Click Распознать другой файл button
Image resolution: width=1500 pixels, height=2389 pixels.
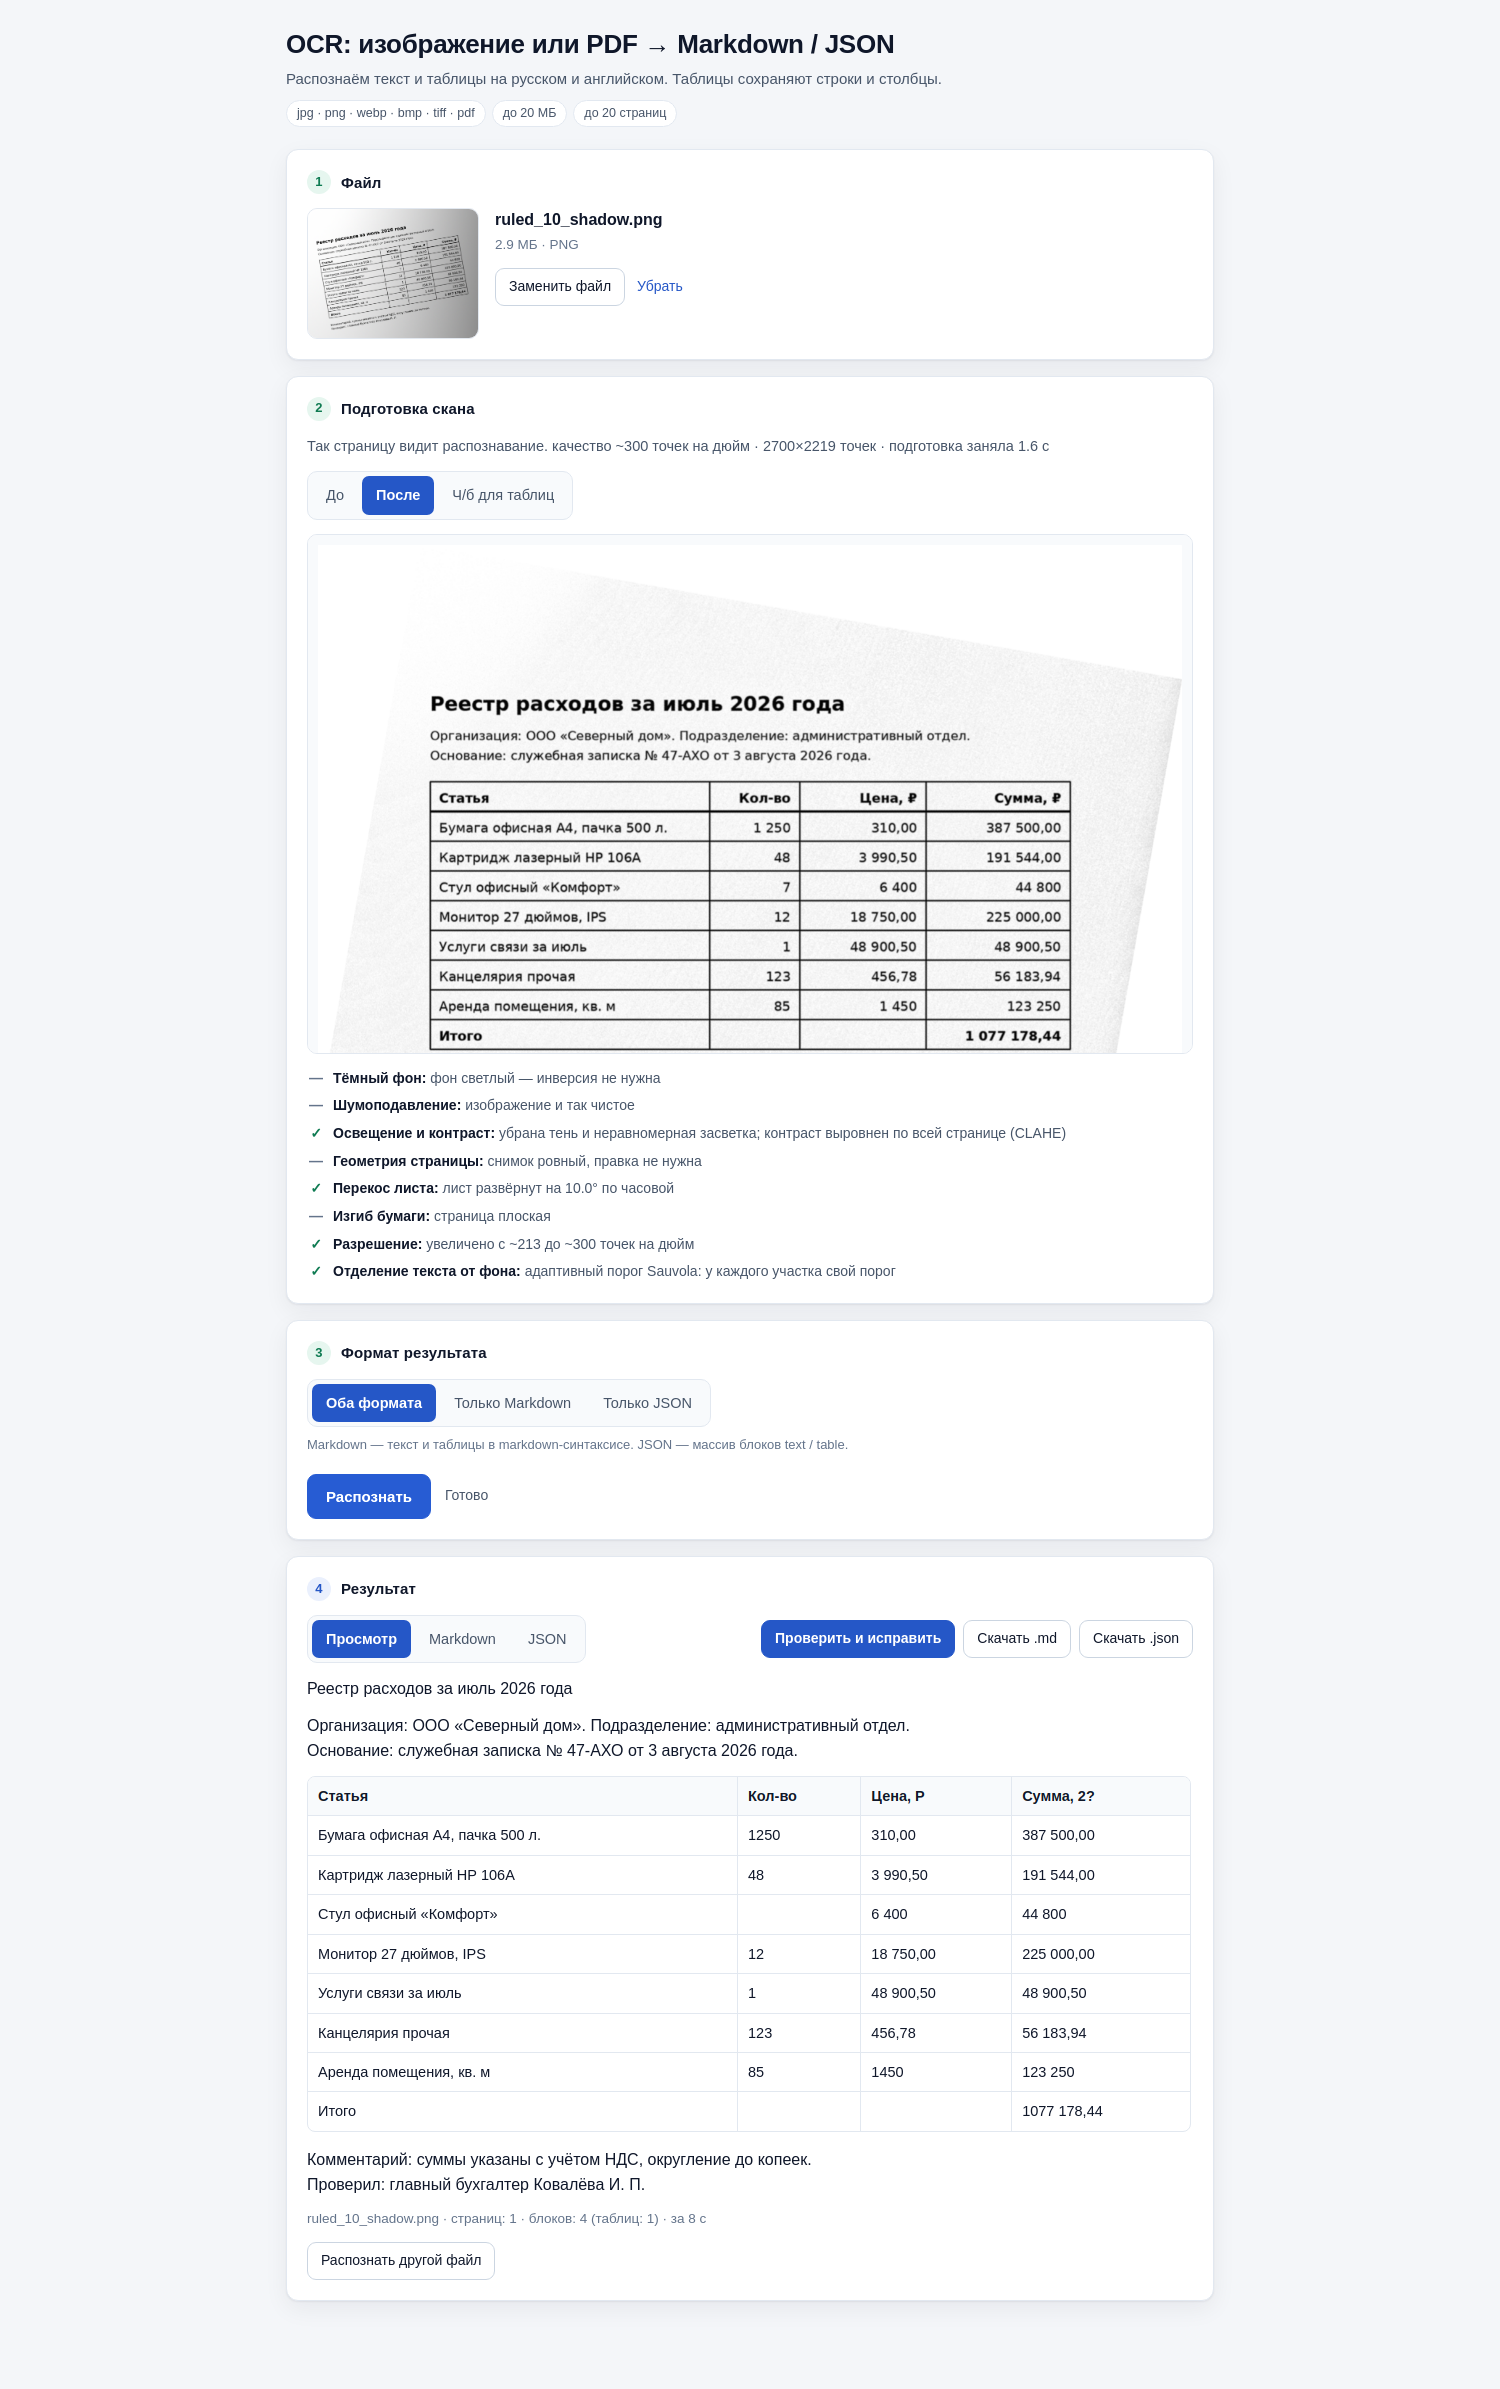pos(401,2260)
